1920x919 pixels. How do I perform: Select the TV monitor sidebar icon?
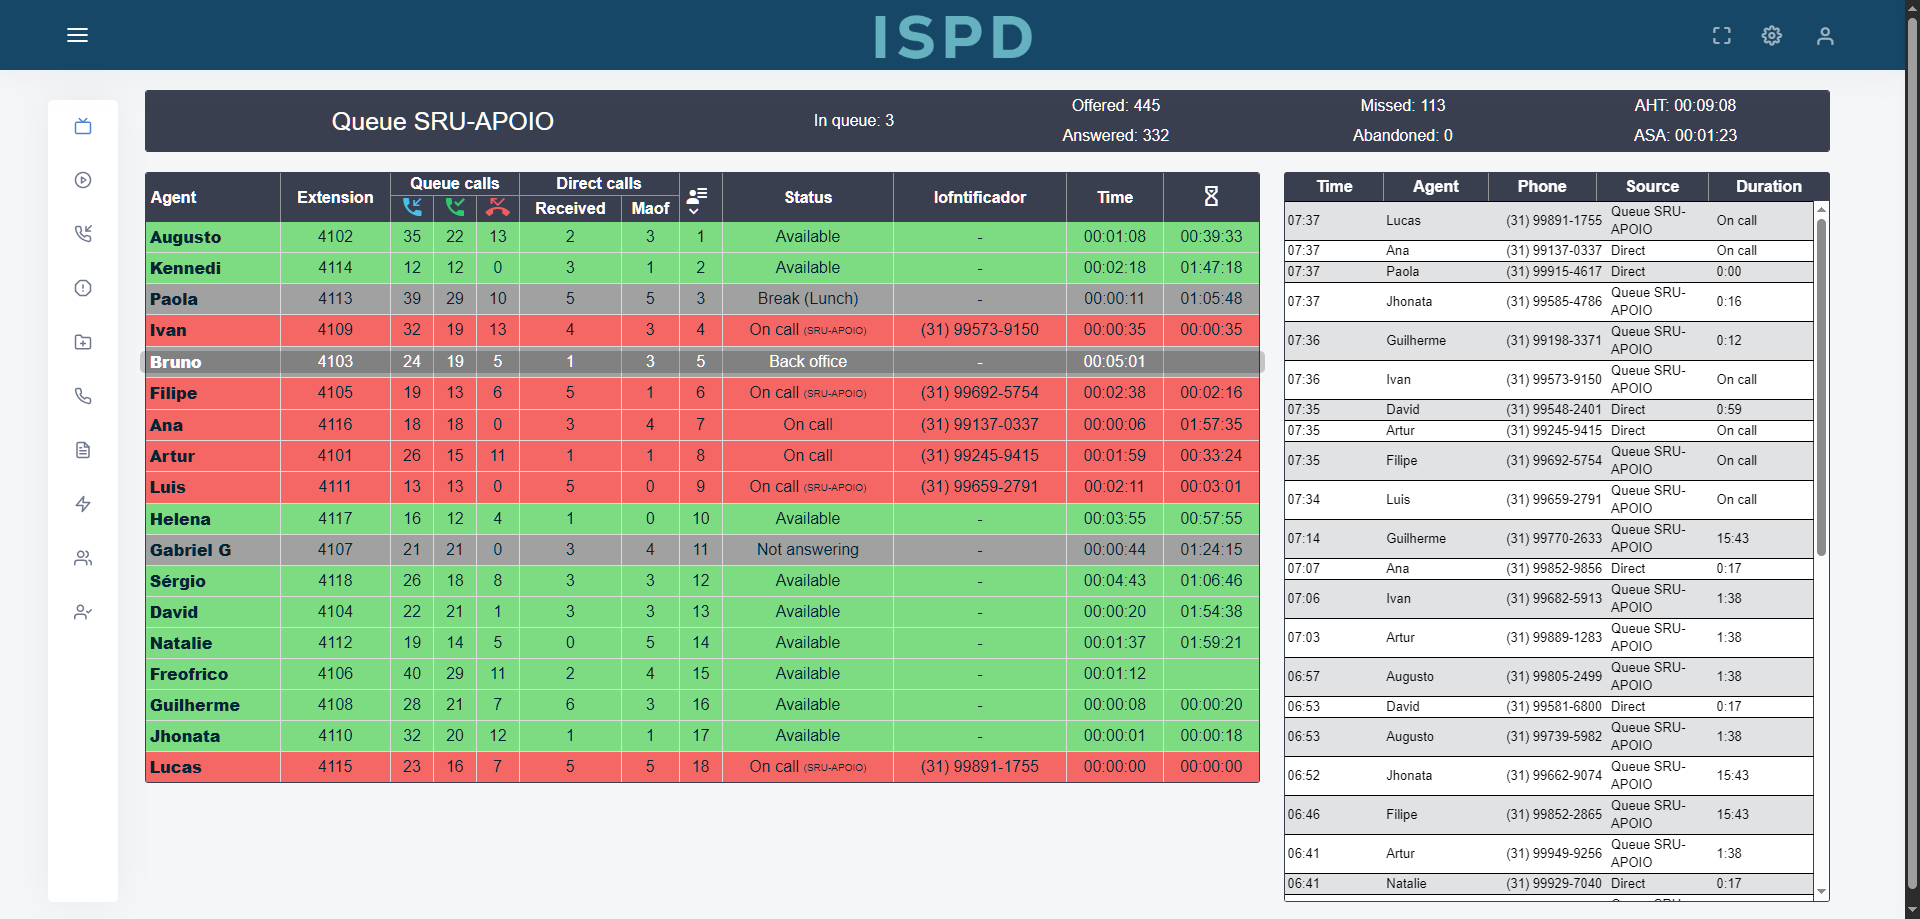click(83, 126)
